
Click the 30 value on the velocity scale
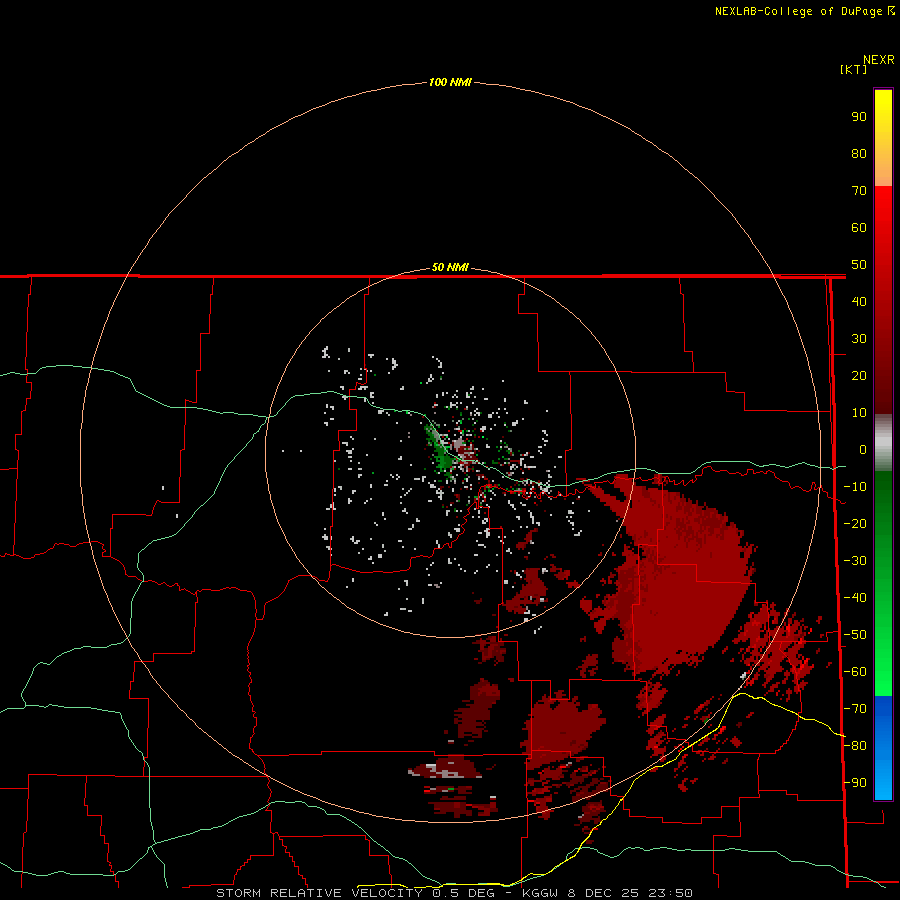click(x=859, y=339)
